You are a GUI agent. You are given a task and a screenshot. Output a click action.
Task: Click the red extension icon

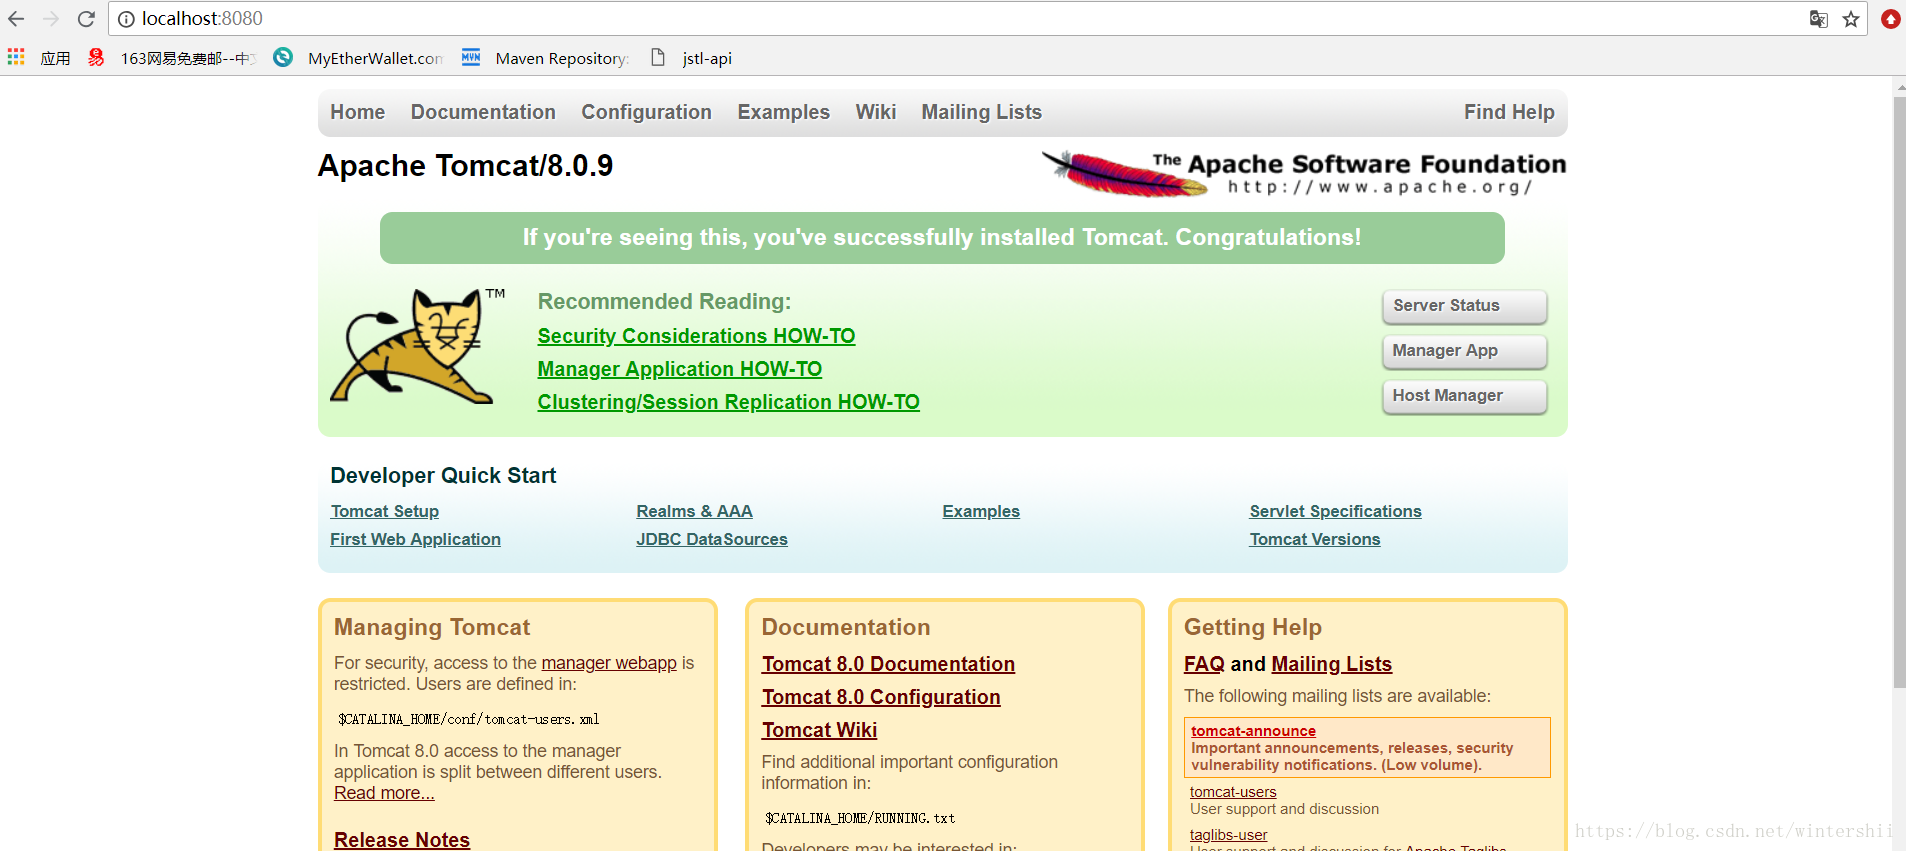click(x=1890, y=19)
